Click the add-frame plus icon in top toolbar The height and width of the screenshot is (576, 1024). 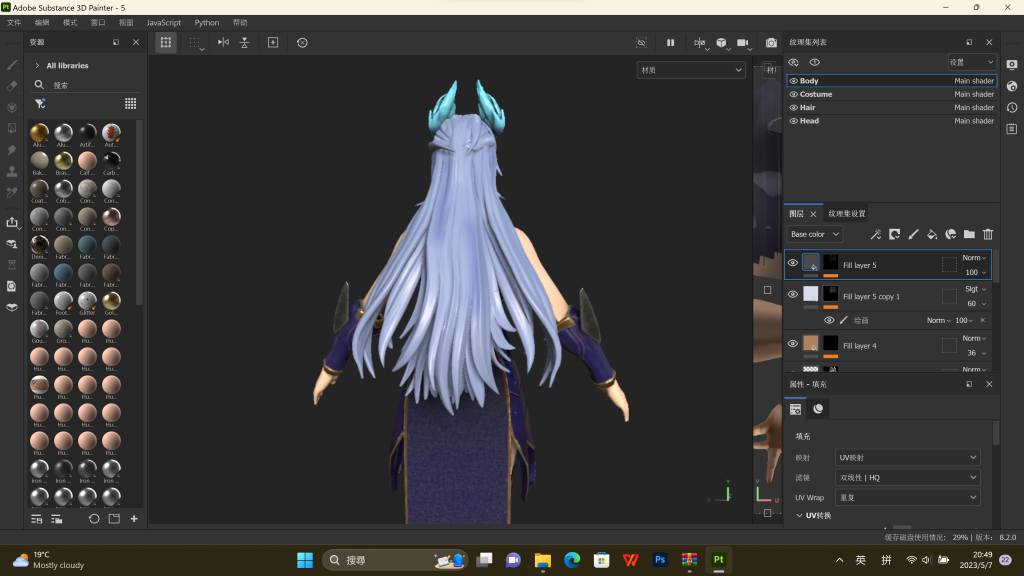[273, 42]
